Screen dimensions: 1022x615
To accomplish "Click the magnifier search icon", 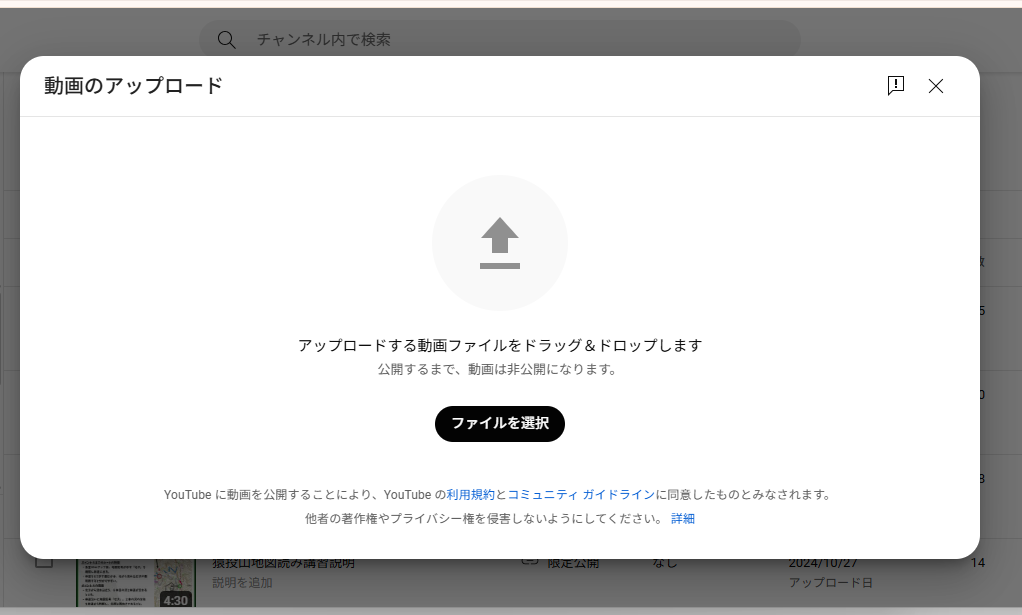I will 227,40.
